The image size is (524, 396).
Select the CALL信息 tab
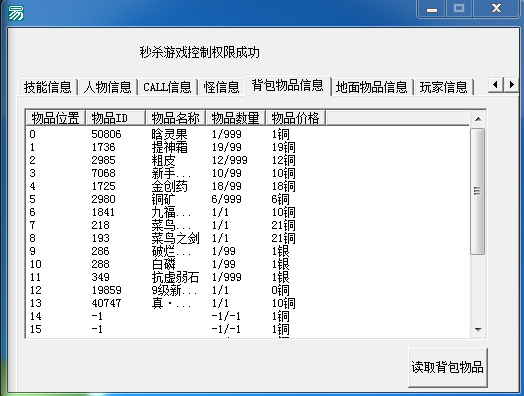point(167,87)
